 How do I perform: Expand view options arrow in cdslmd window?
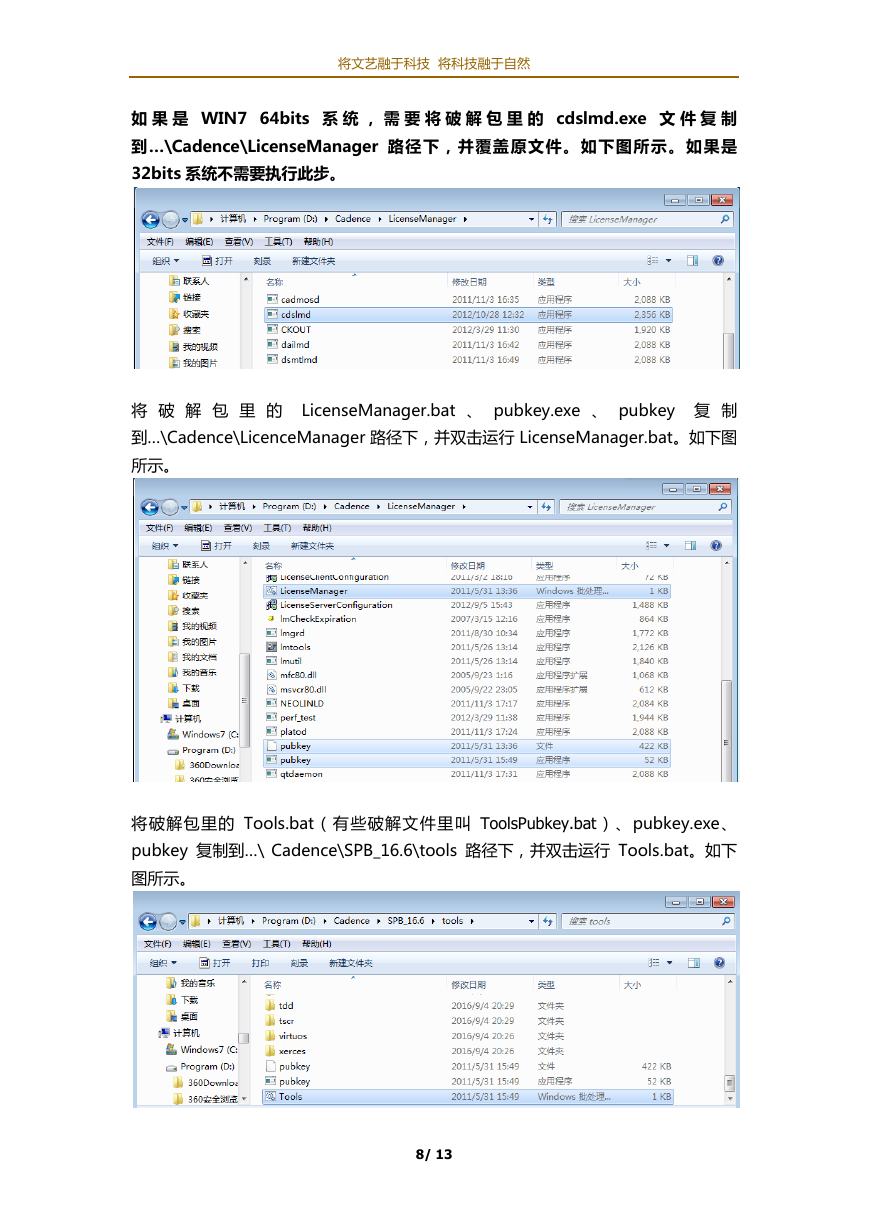[x=669, y=261]
